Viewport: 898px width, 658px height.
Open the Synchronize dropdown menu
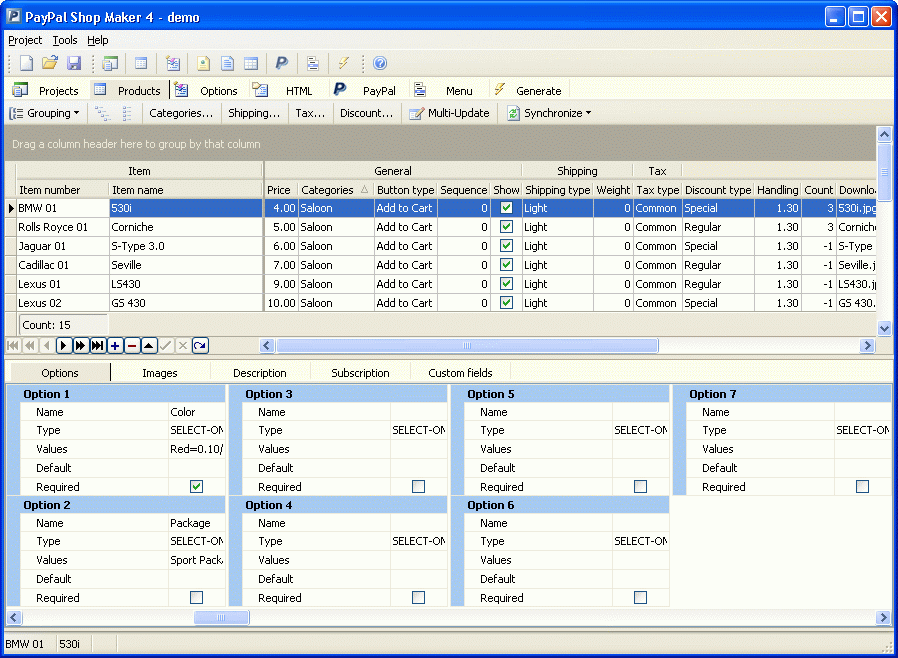[549, 113]
